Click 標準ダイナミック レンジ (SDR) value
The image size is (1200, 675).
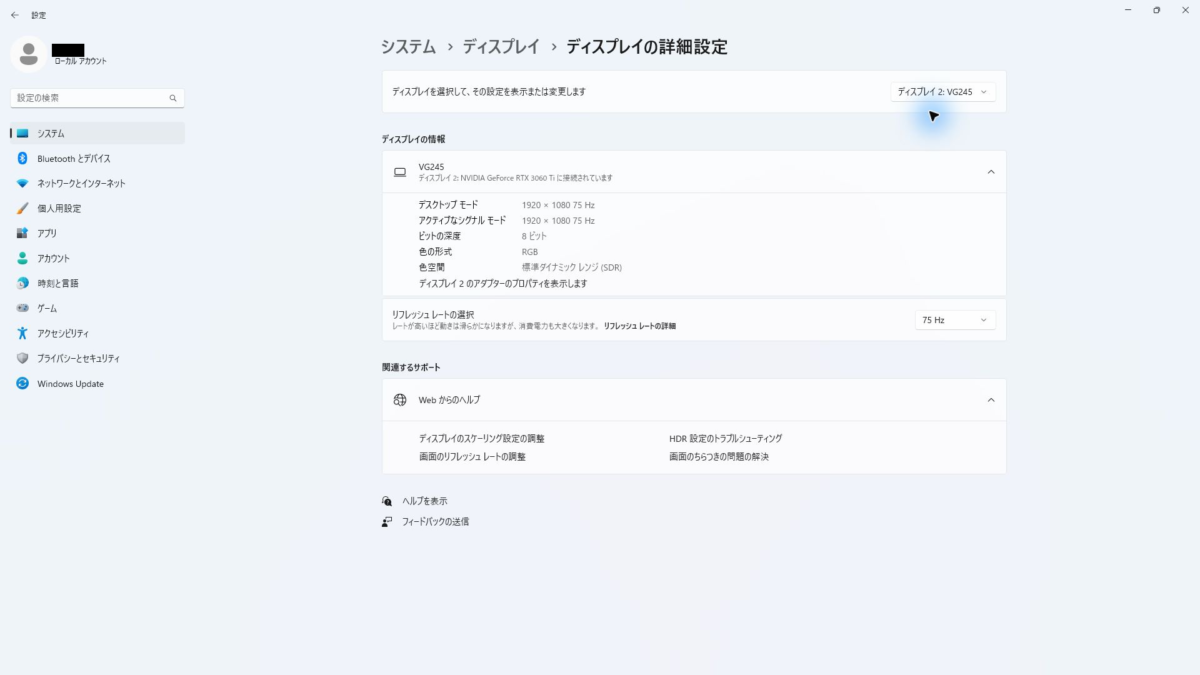(572, 267)
